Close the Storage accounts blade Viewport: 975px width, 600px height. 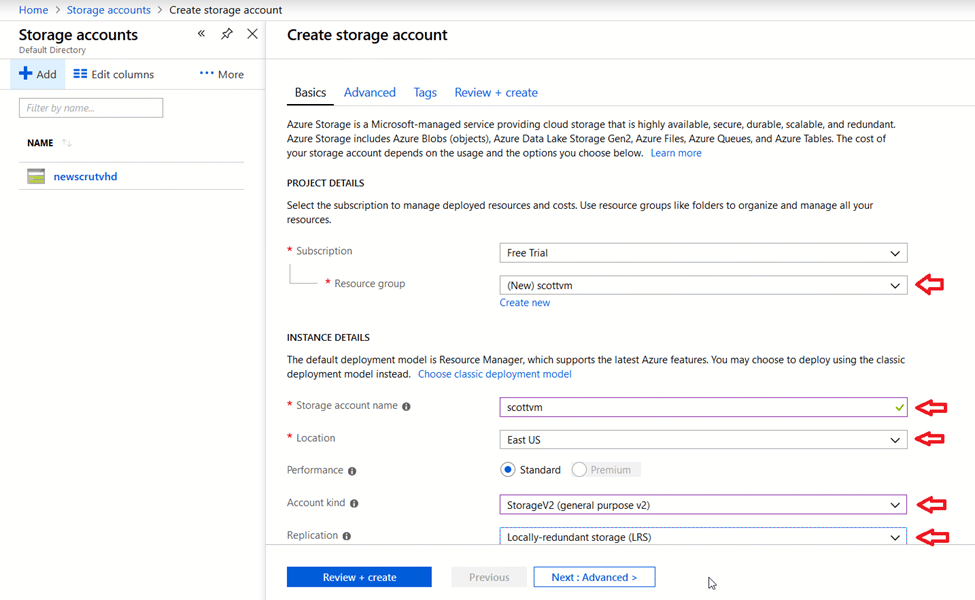[x=252, y=34]
